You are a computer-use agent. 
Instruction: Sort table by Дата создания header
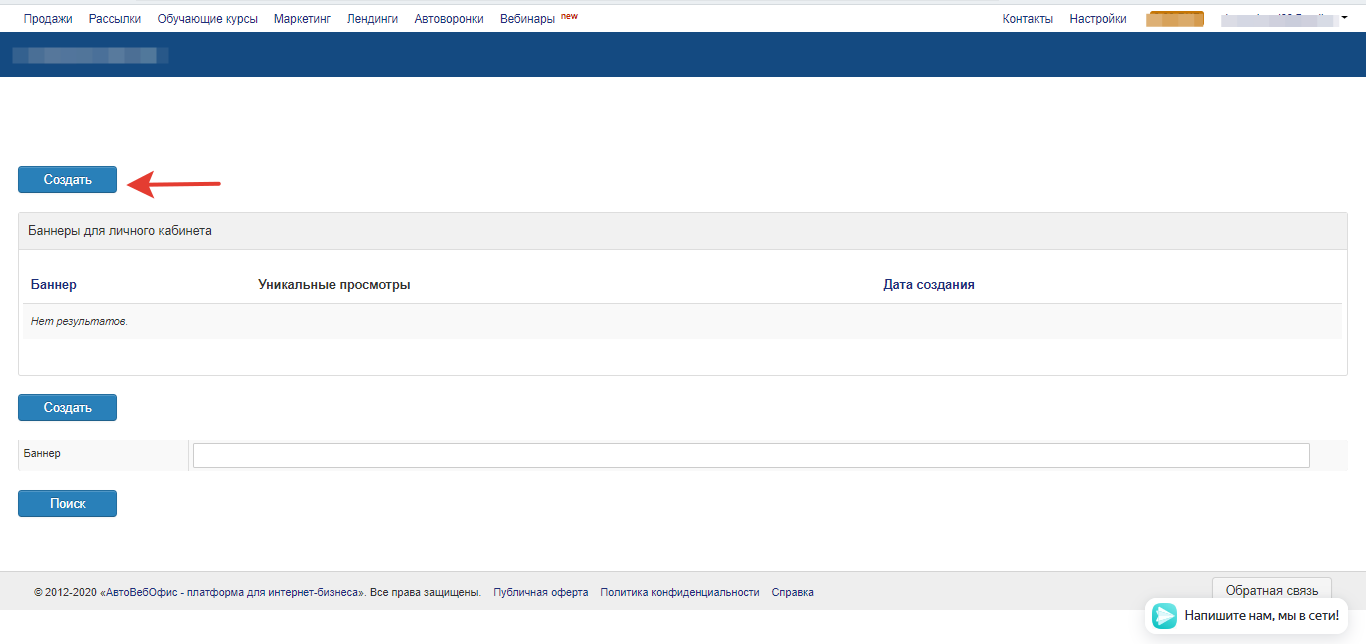pos(928,285)
